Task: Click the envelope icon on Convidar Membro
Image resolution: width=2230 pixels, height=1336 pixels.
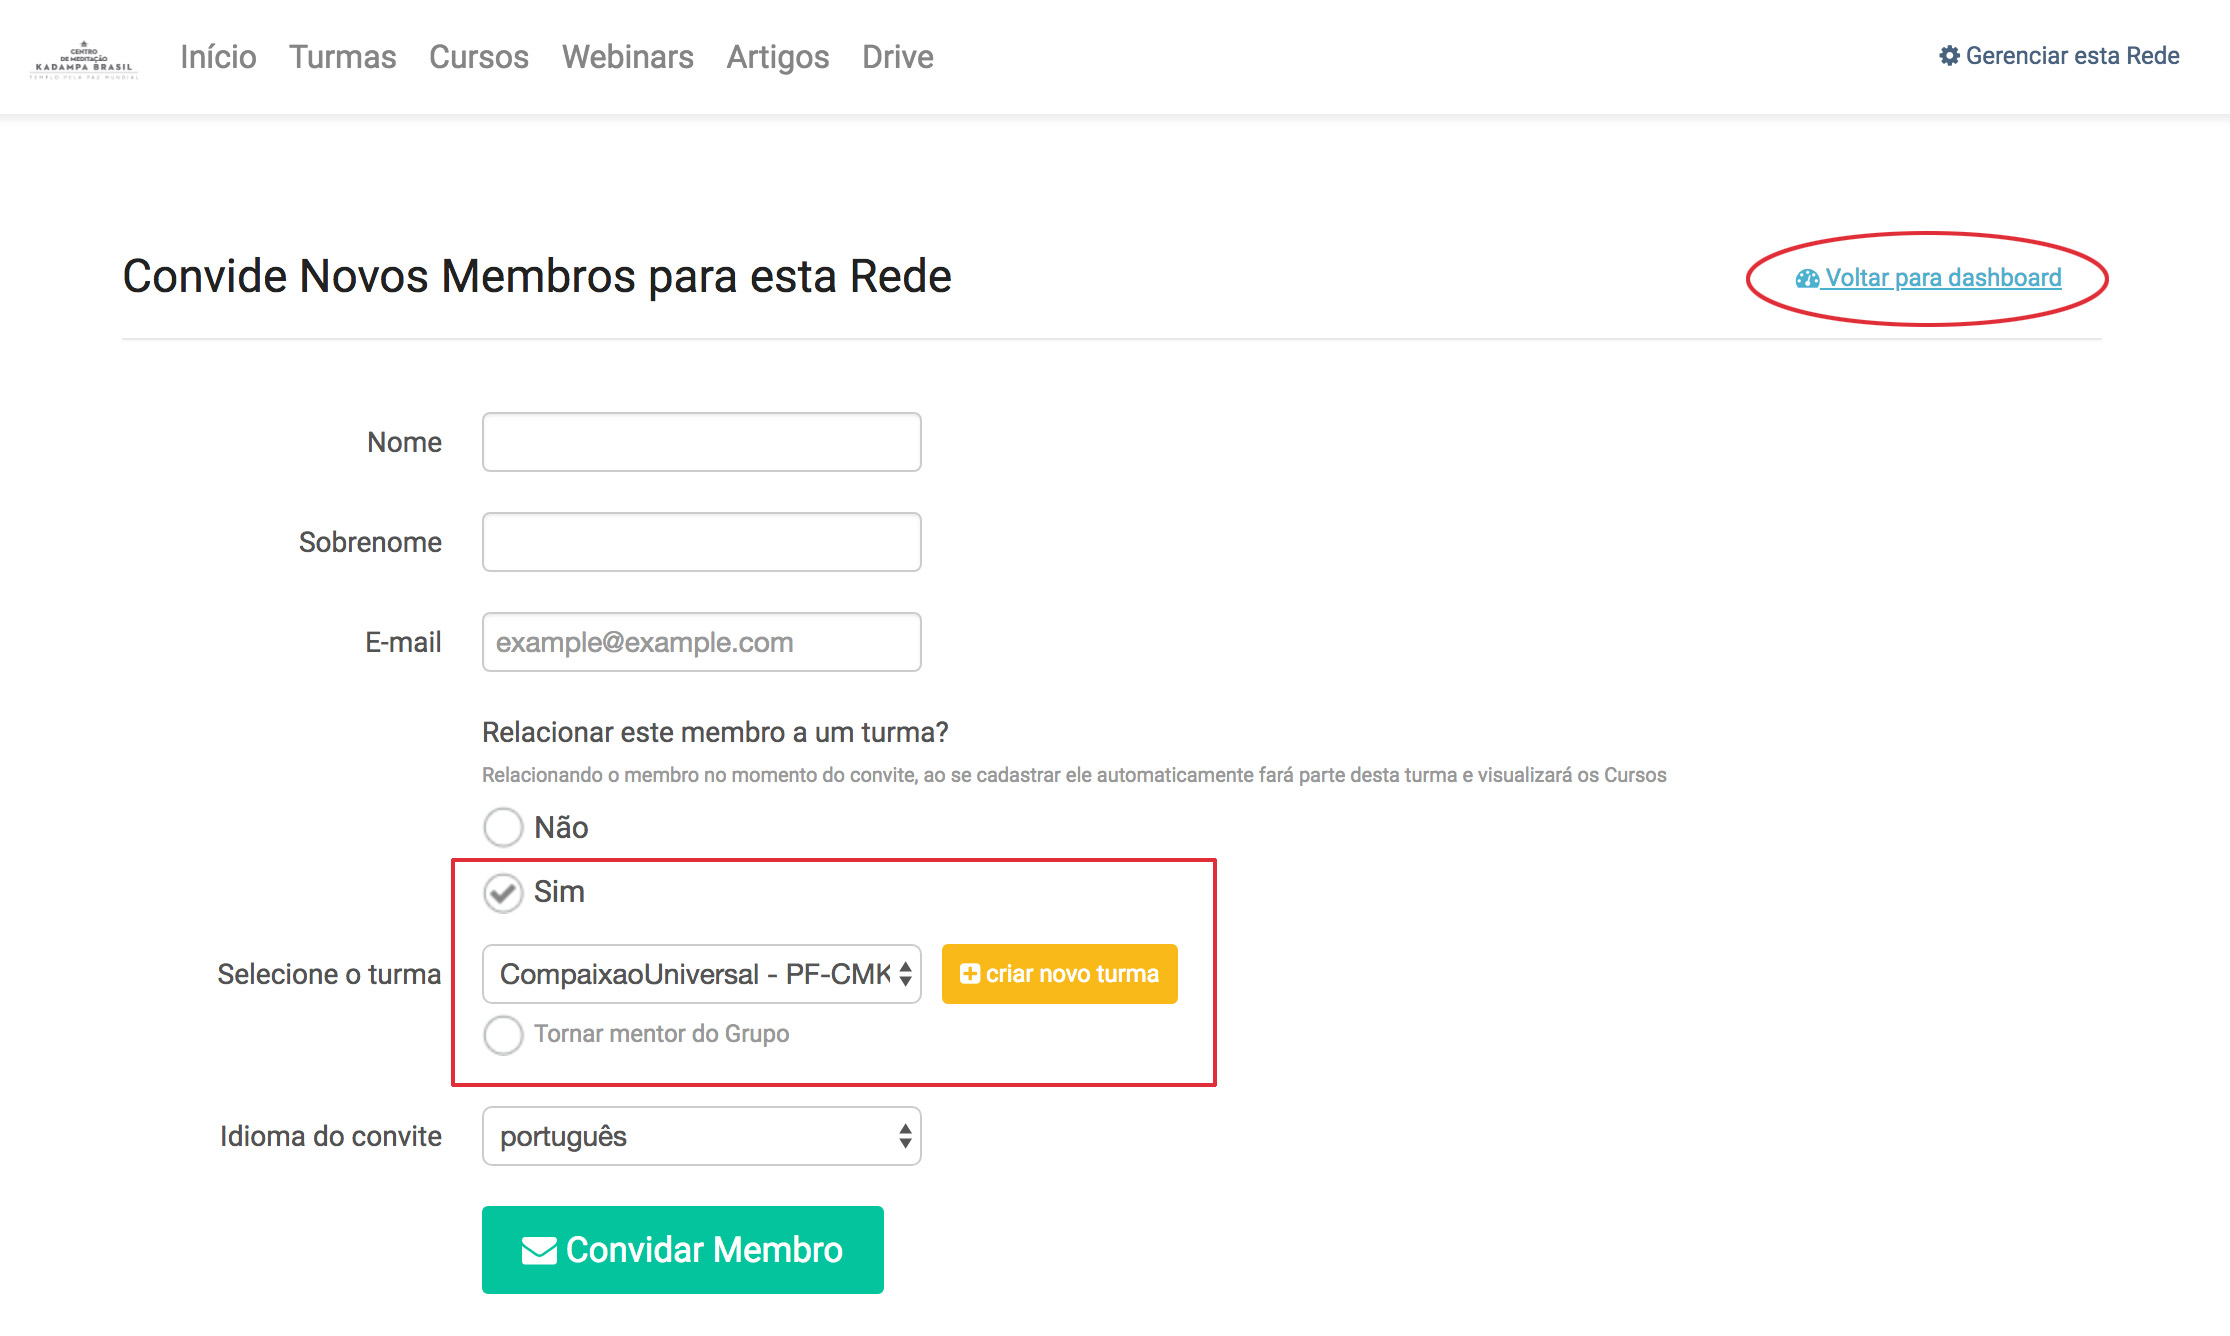Action: (x=539, y=1250)
